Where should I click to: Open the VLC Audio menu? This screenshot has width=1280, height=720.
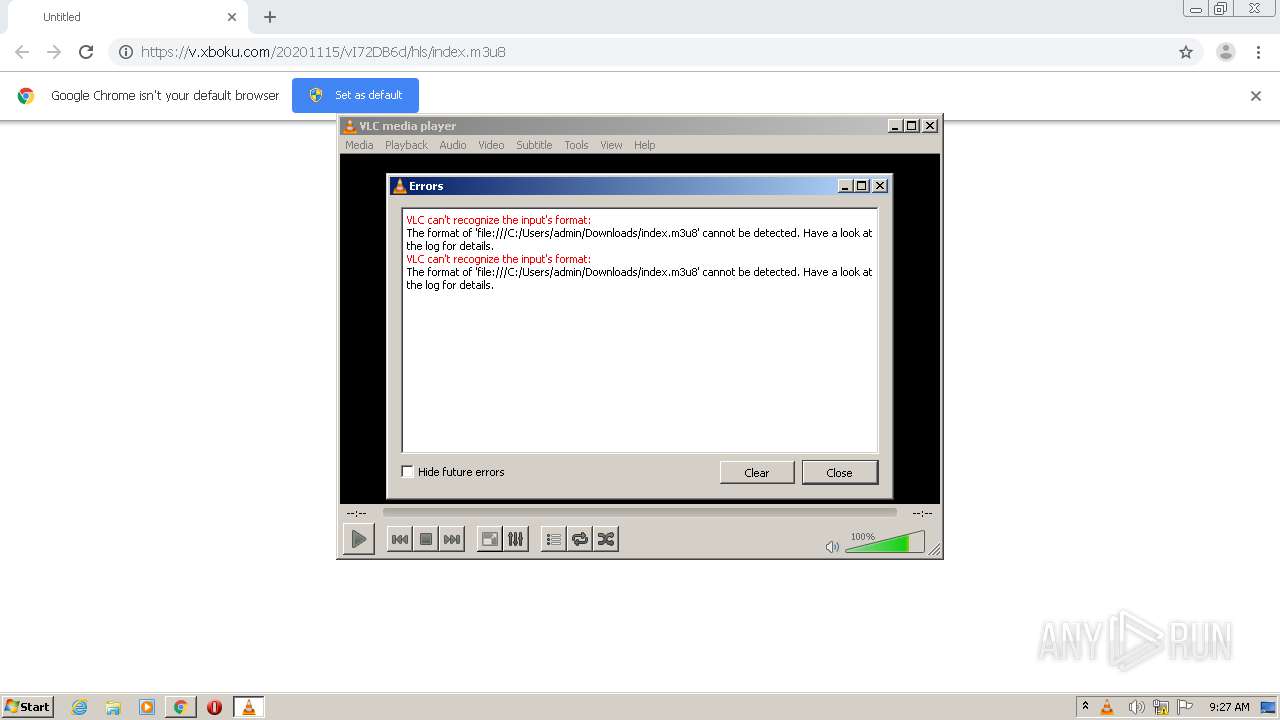point(453,145)
